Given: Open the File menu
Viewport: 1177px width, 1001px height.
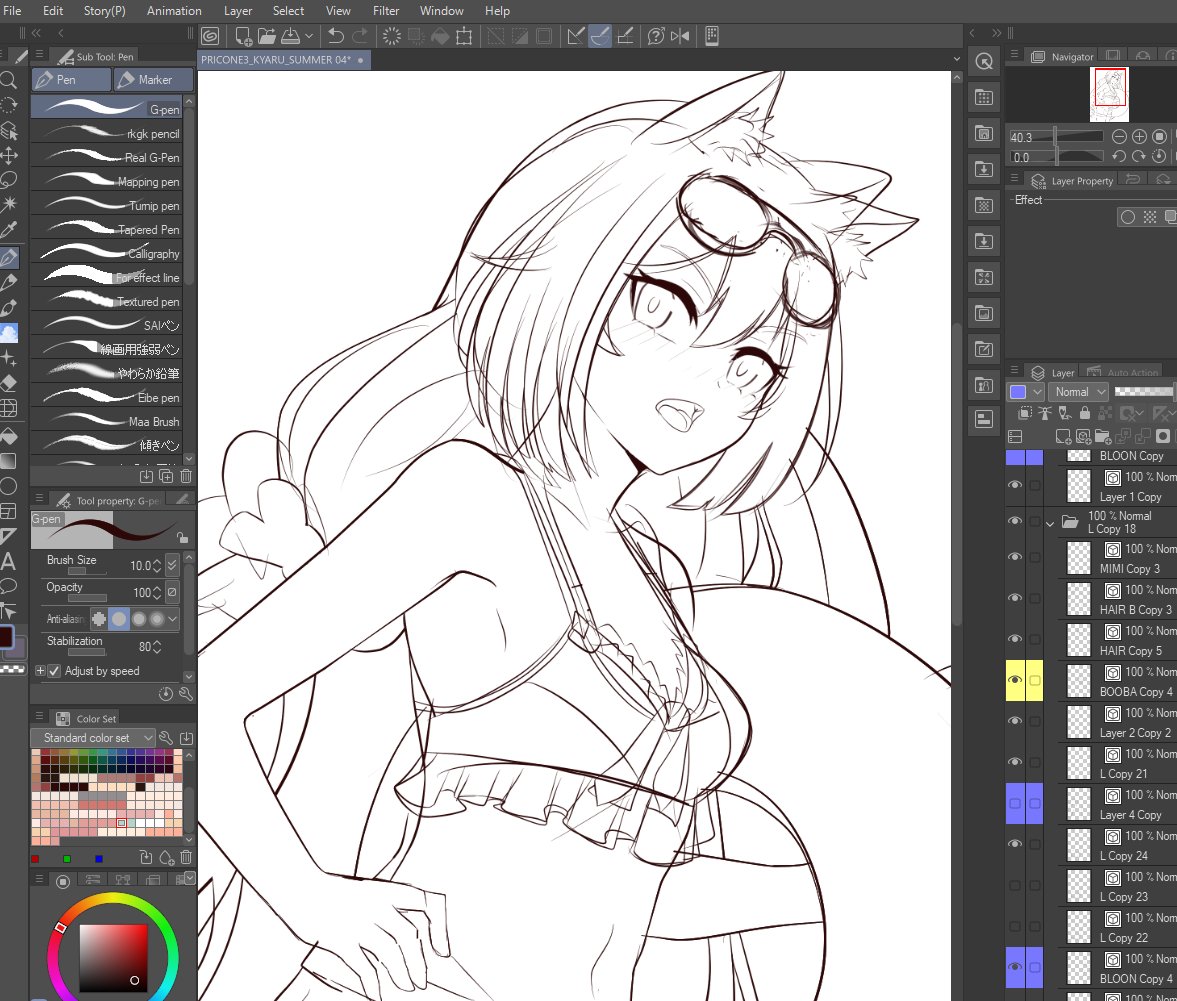Looking at the screenshot, I should 12,11.
